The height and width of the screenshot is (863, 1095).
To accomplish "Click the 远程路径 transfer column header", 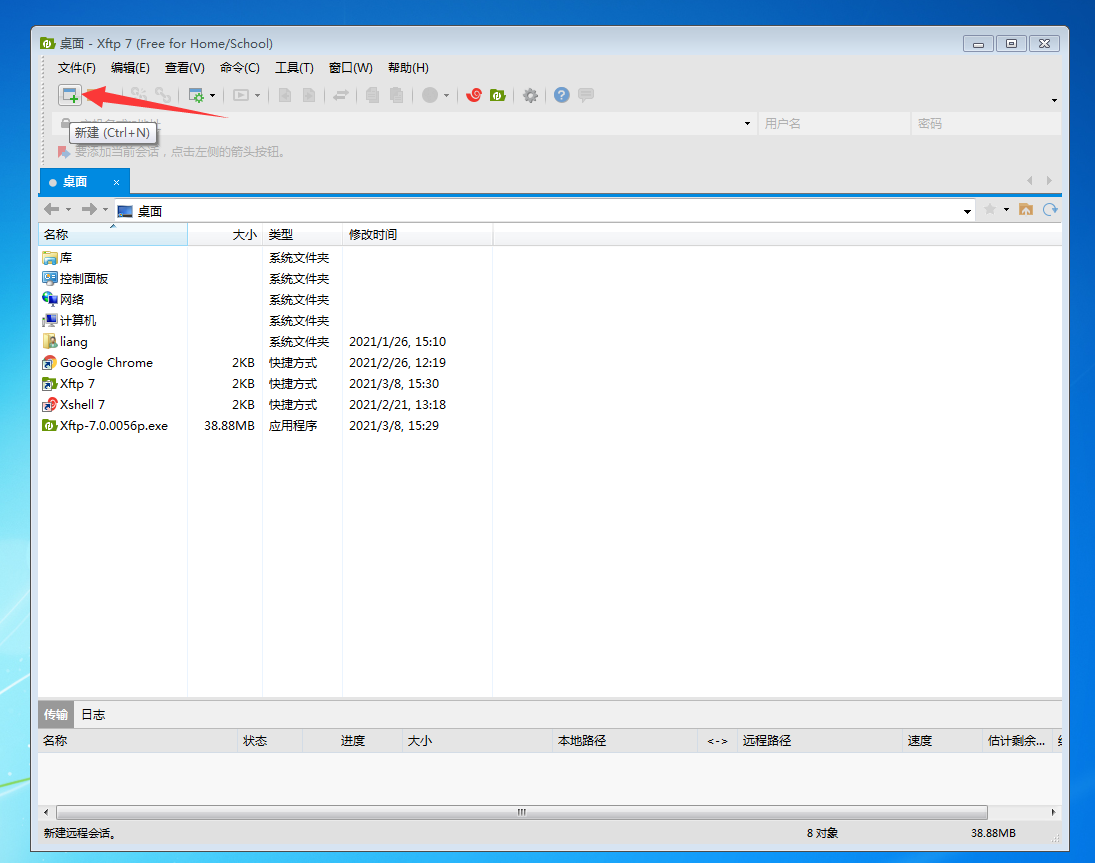I will [x=819, y=741].
